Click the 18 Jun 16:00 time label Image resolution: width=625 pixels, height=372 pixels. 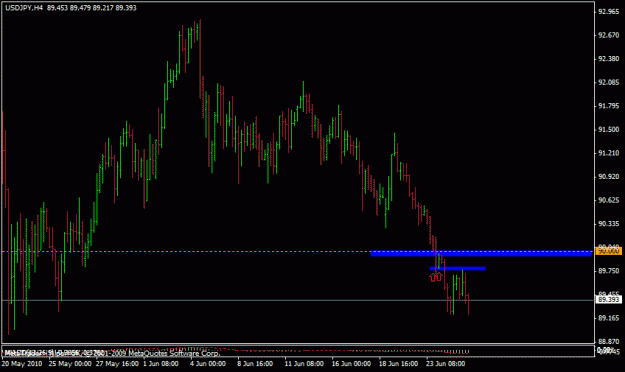pos(398,364)
